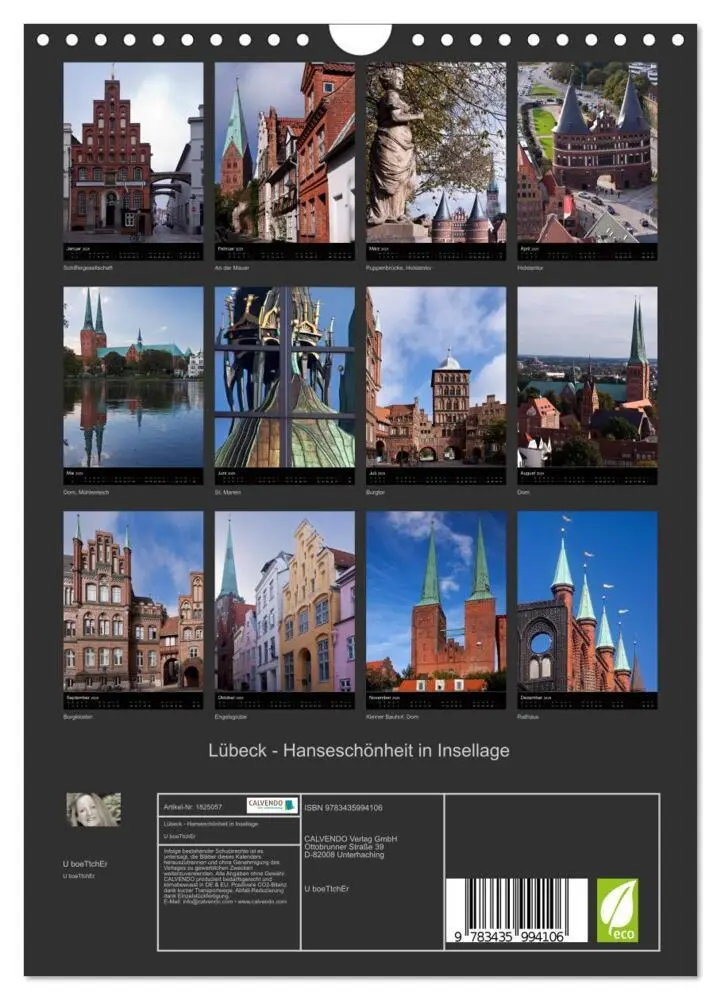Click the 'Kleiner Bauhof, Dom' caption

(x=392, y=717)
